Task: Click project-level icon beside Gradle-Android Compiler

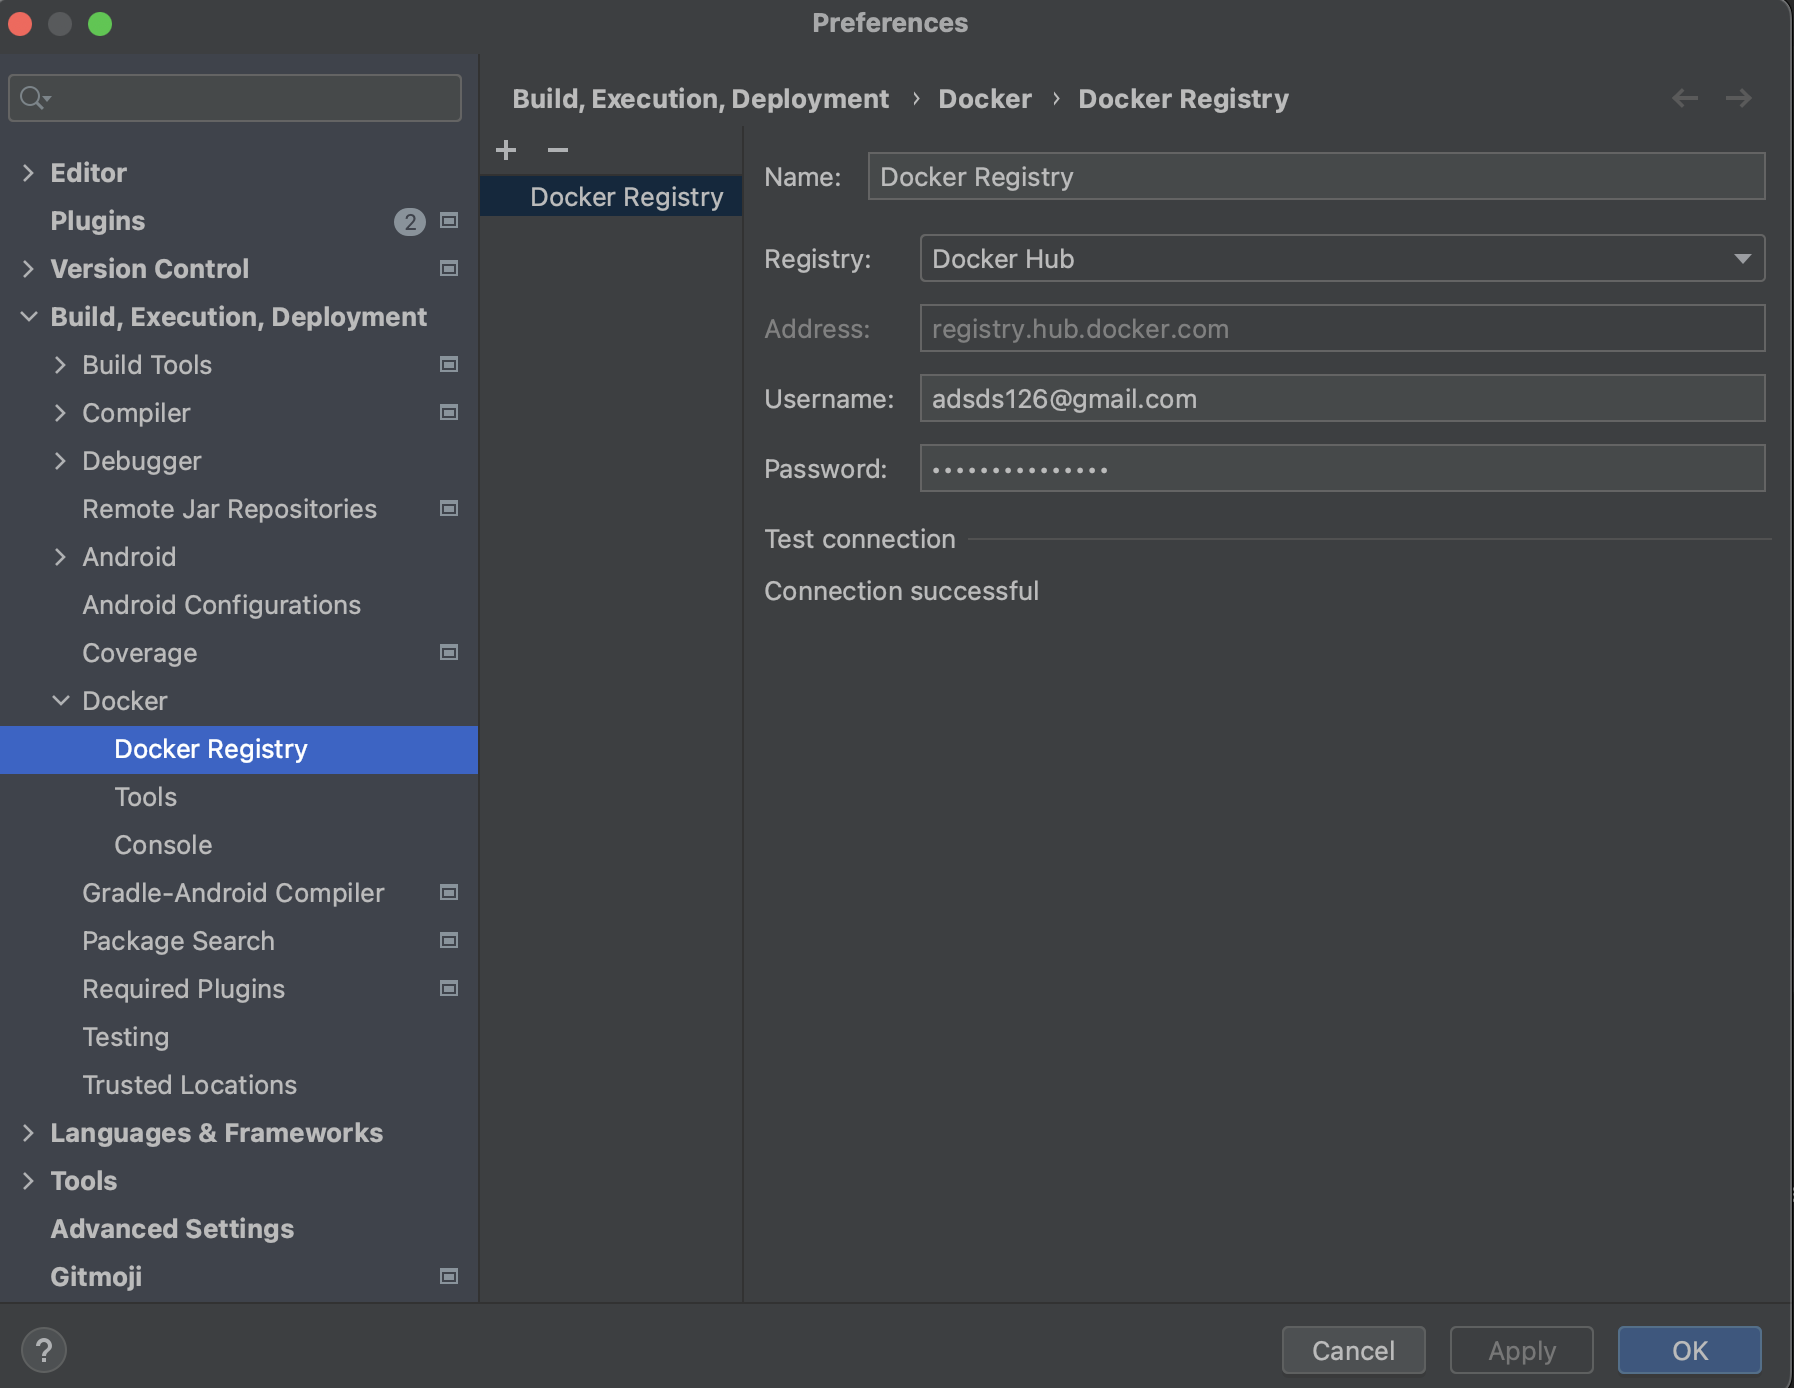Action: [449, 893]
